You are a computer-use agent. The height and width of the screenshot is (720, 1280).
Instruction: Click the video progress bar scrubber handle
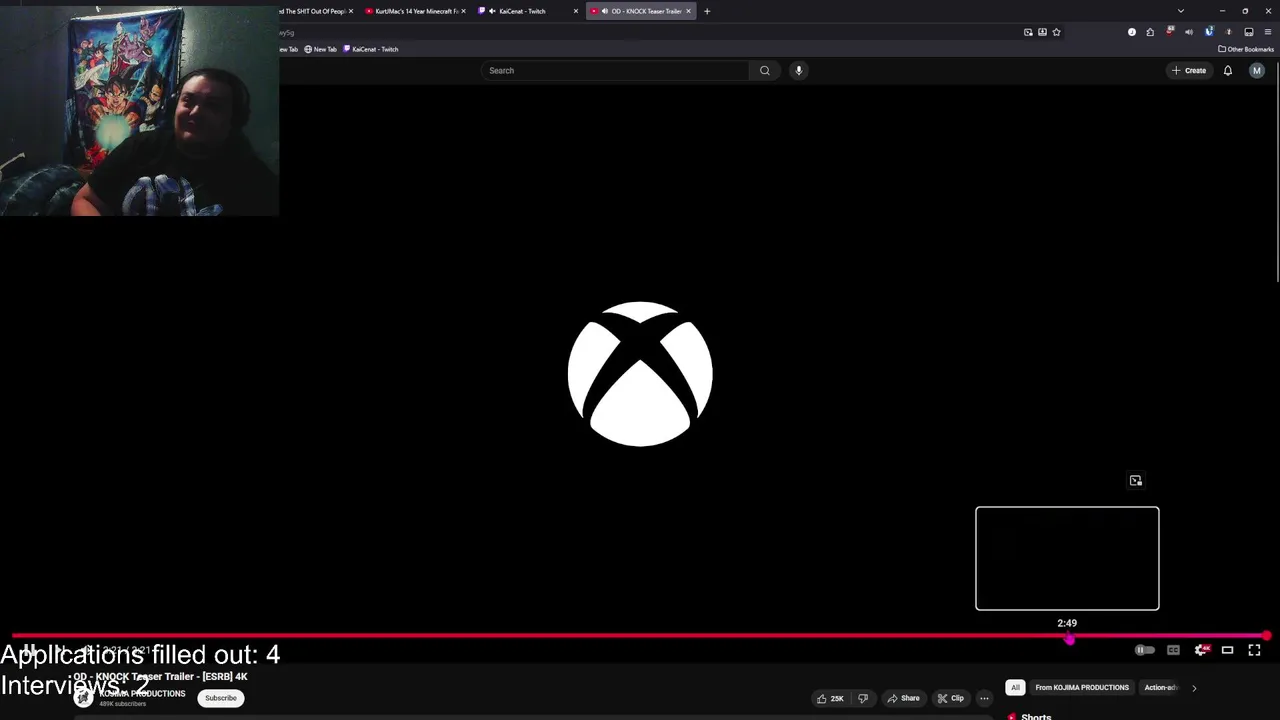pyautogui.click(x=1267, y=636)
